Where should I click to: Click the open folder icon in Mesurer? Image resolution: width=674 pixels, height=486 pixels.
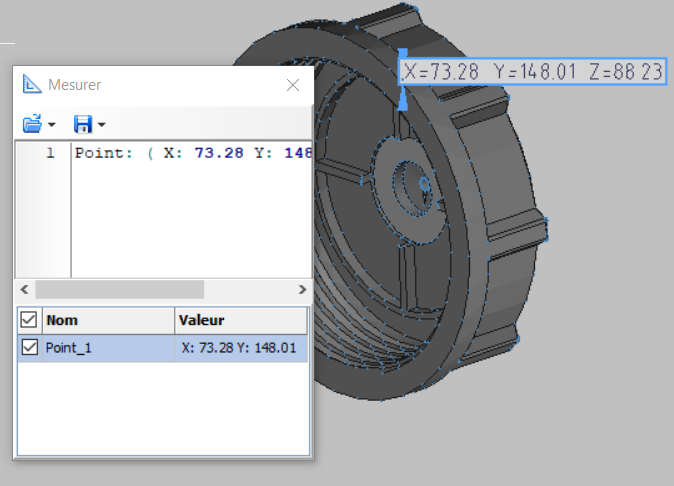[33, 124]
